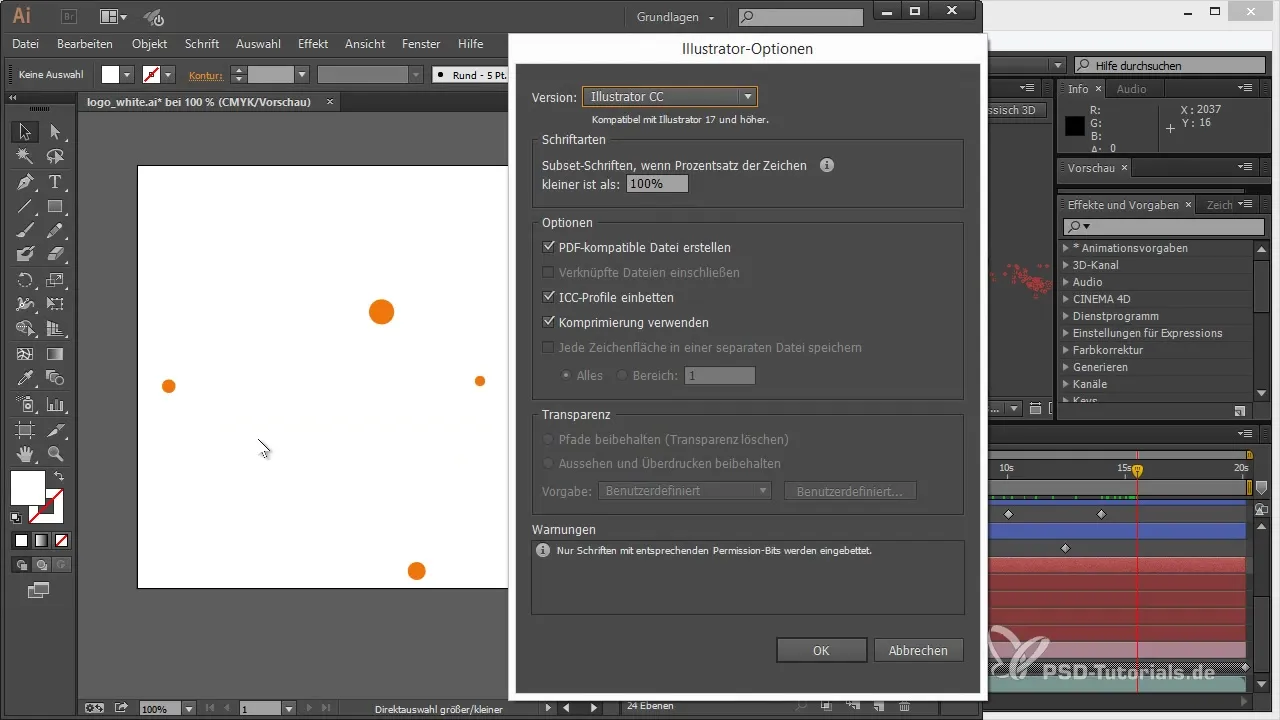
Task: Select the Blob Brush tool
Action: [25, 255]
